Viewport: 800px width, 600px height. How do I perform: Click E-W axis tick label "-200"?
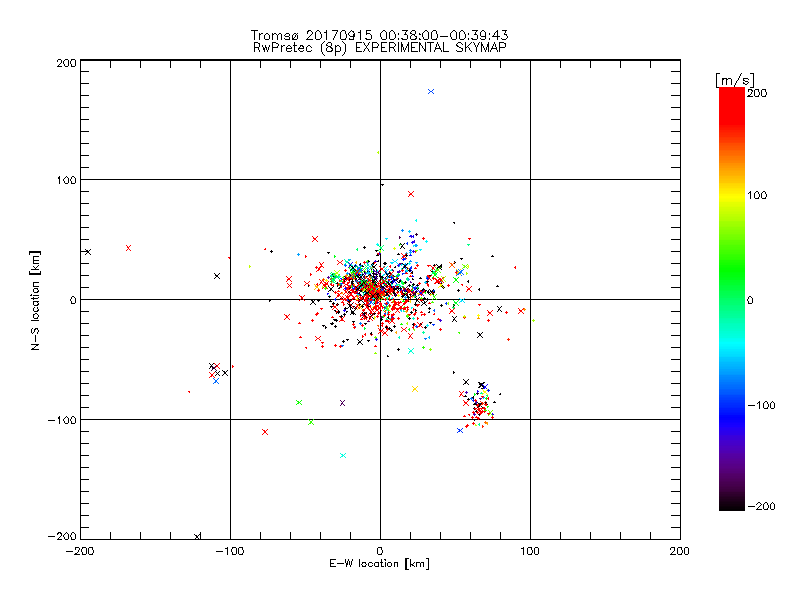pyautogui.click(x=80, y=551)
